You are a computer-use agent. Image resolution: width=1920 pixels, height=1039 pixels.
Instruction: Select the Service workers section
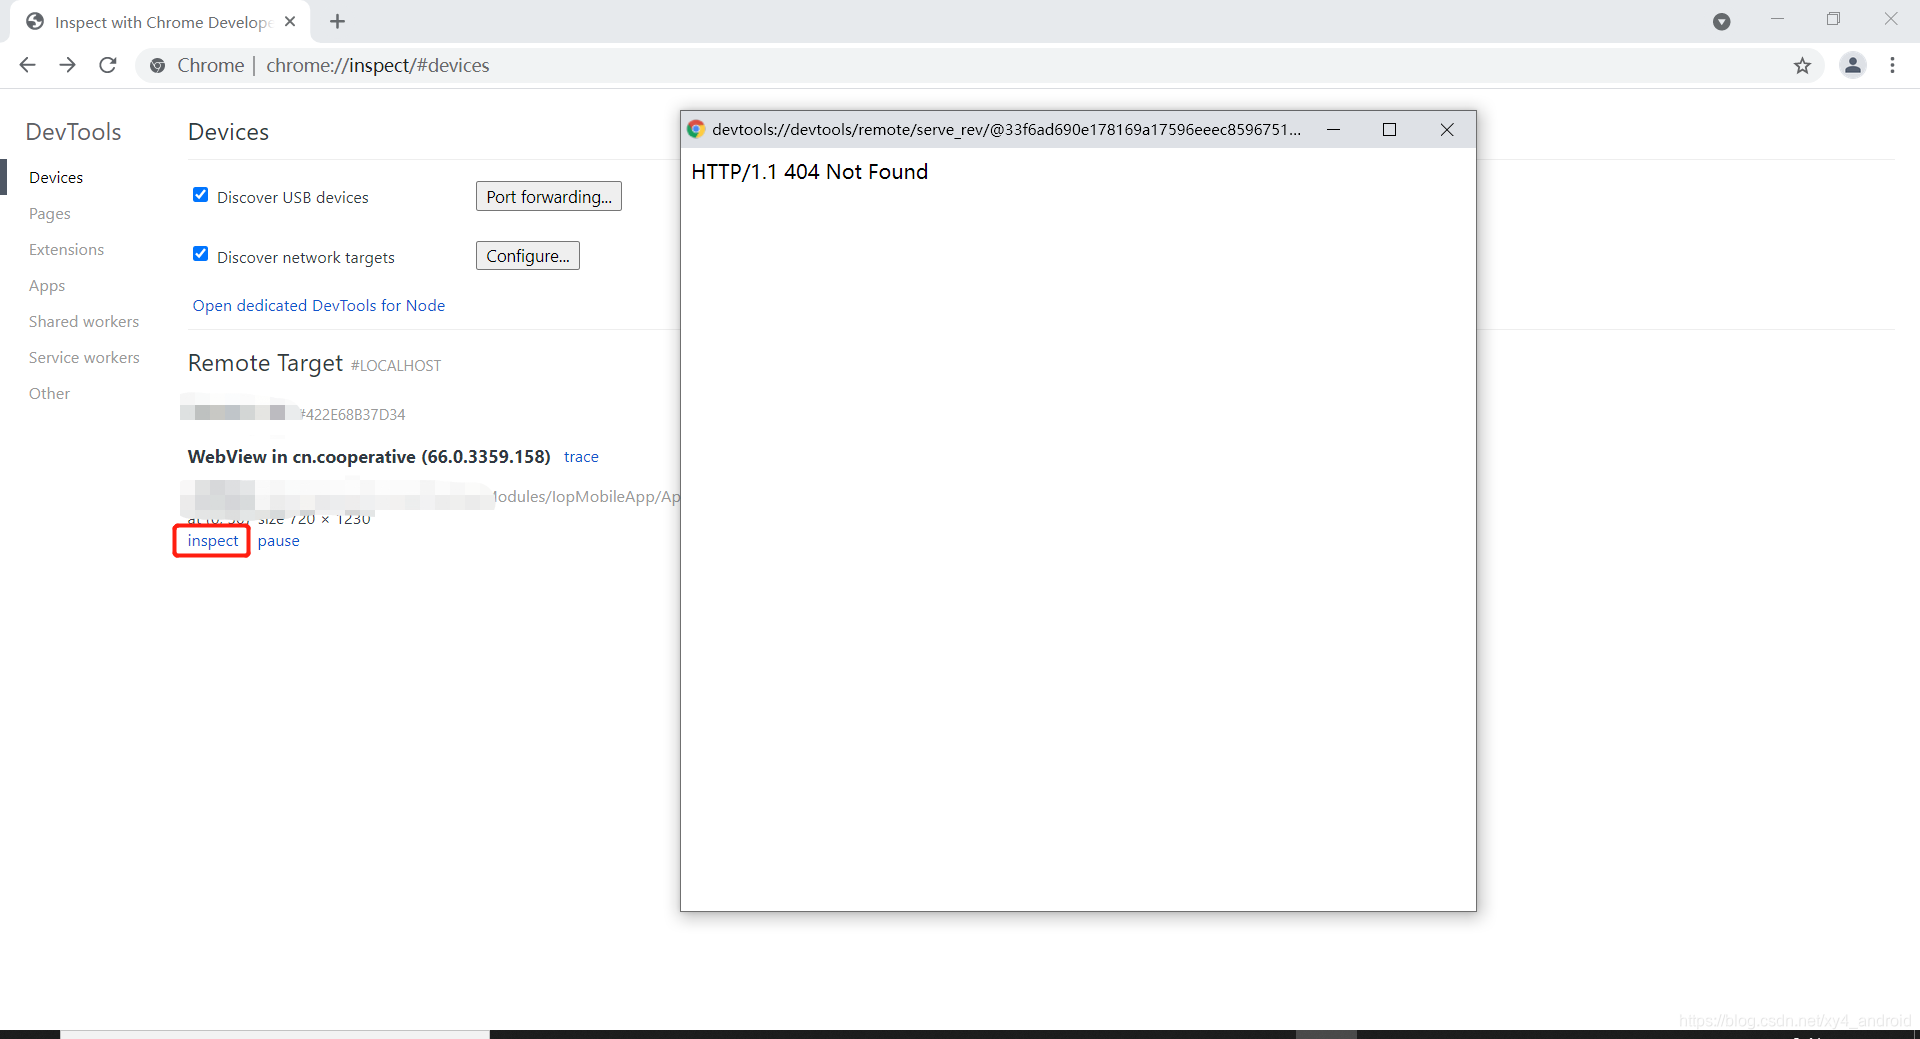point(84,357)
